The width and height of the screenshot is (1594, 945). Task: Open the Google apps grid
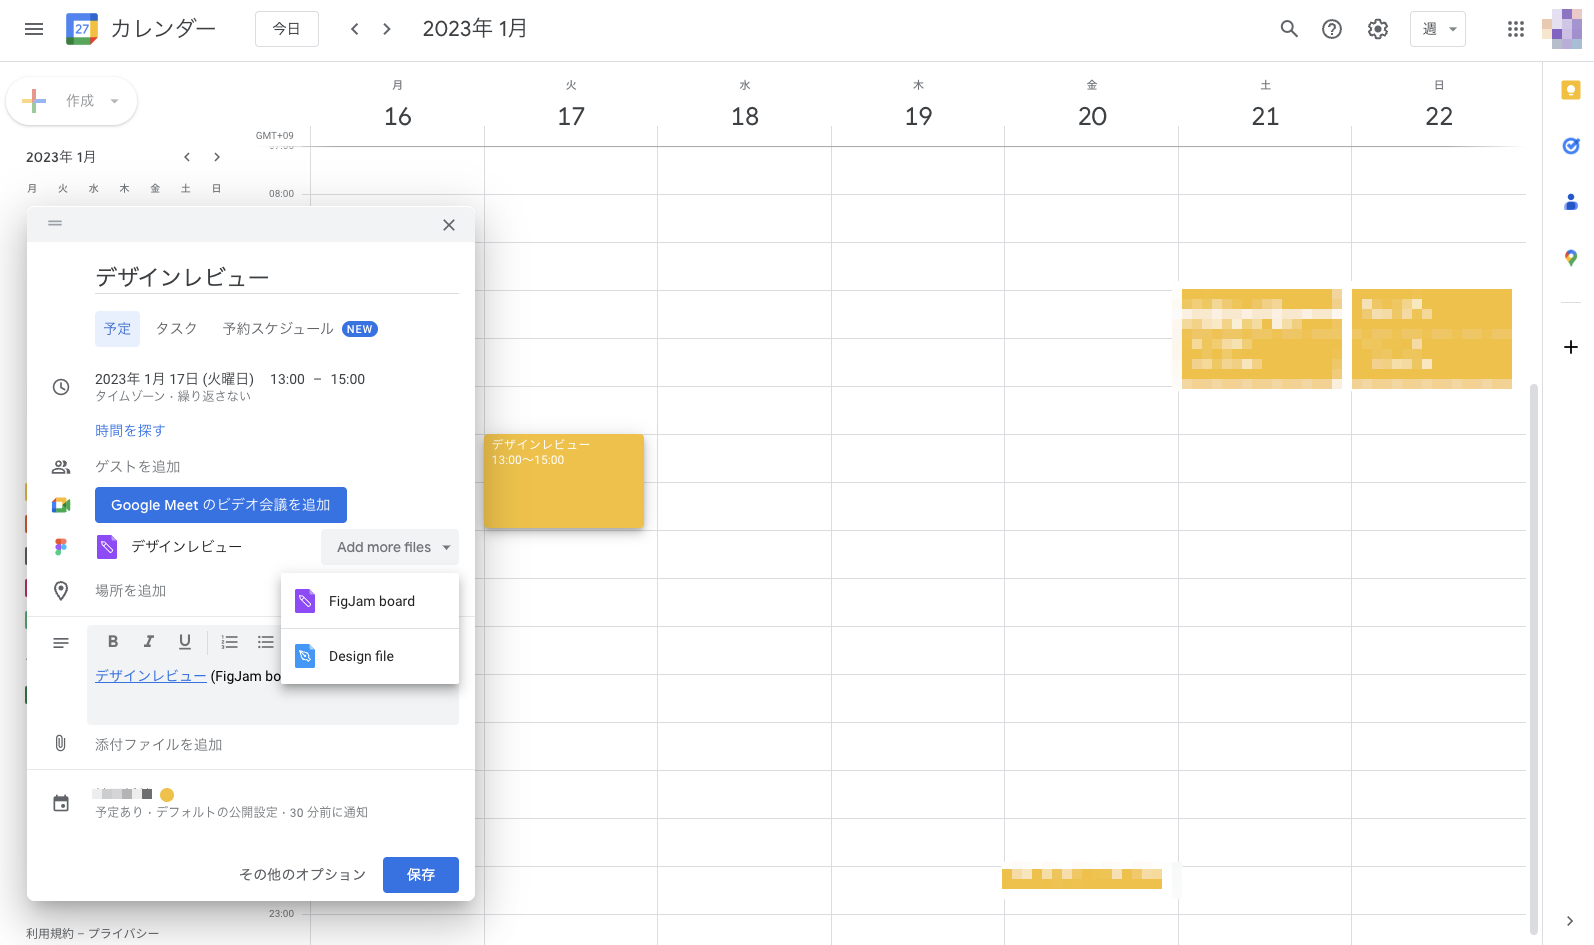(x=1515, y=29)
